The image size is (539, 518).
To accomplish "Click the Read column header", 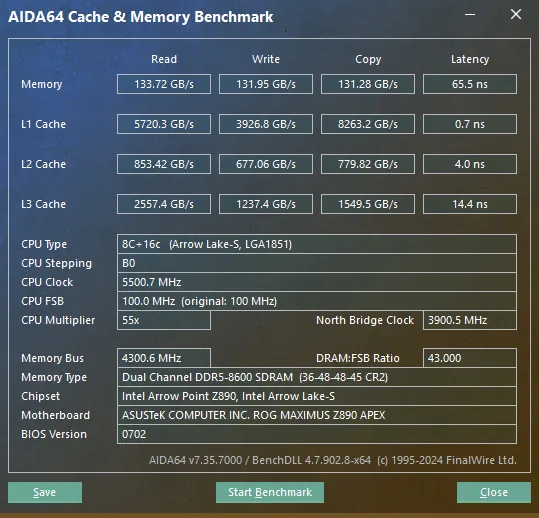I will click(164, 59).
